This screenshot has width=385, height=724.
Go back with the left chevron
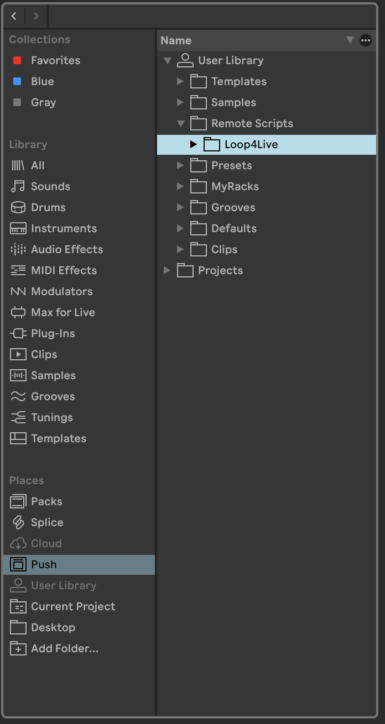[14, 17]
